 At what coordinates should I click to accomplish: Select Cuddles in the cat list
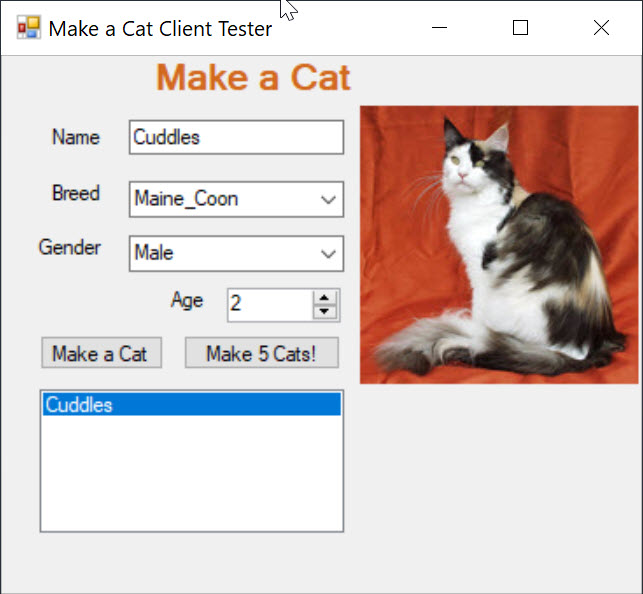point(192,404)
